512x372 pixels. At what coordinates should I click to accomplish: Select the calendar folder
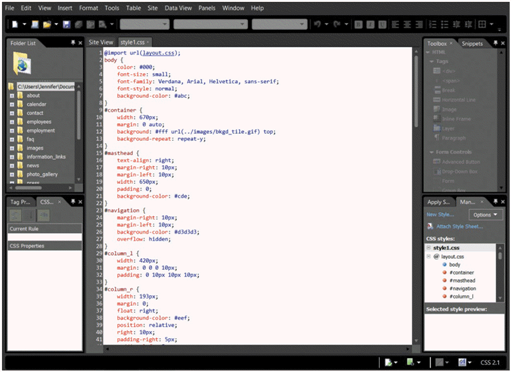click(36, 104)
